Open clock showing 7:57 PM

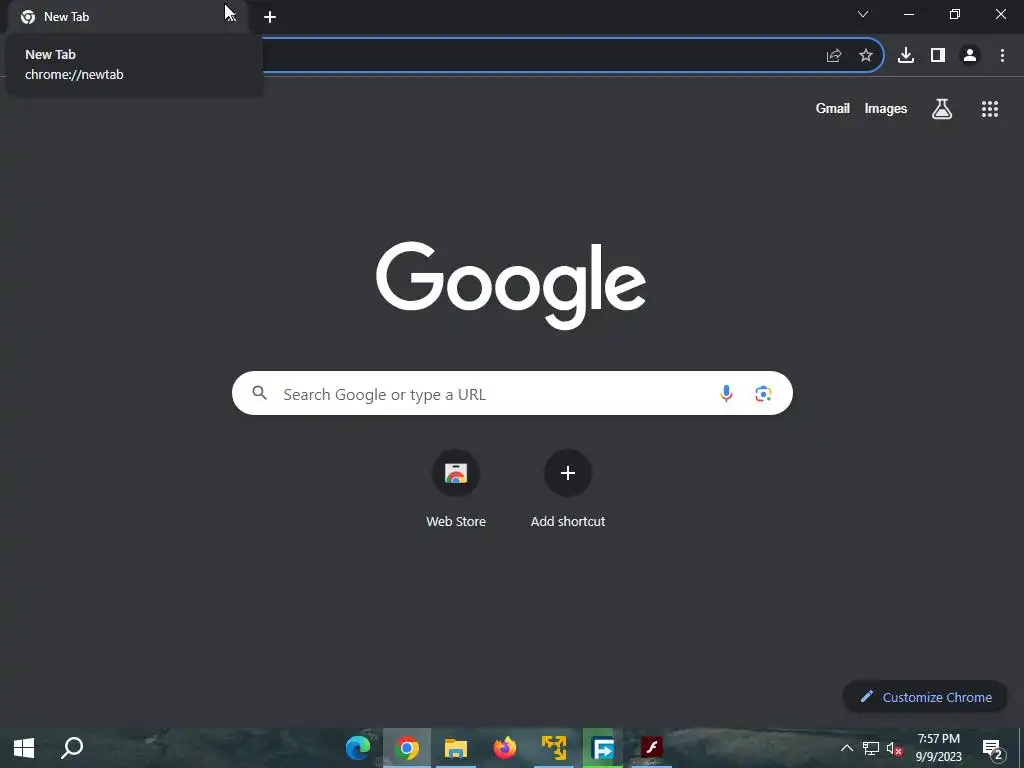(938, 748)
